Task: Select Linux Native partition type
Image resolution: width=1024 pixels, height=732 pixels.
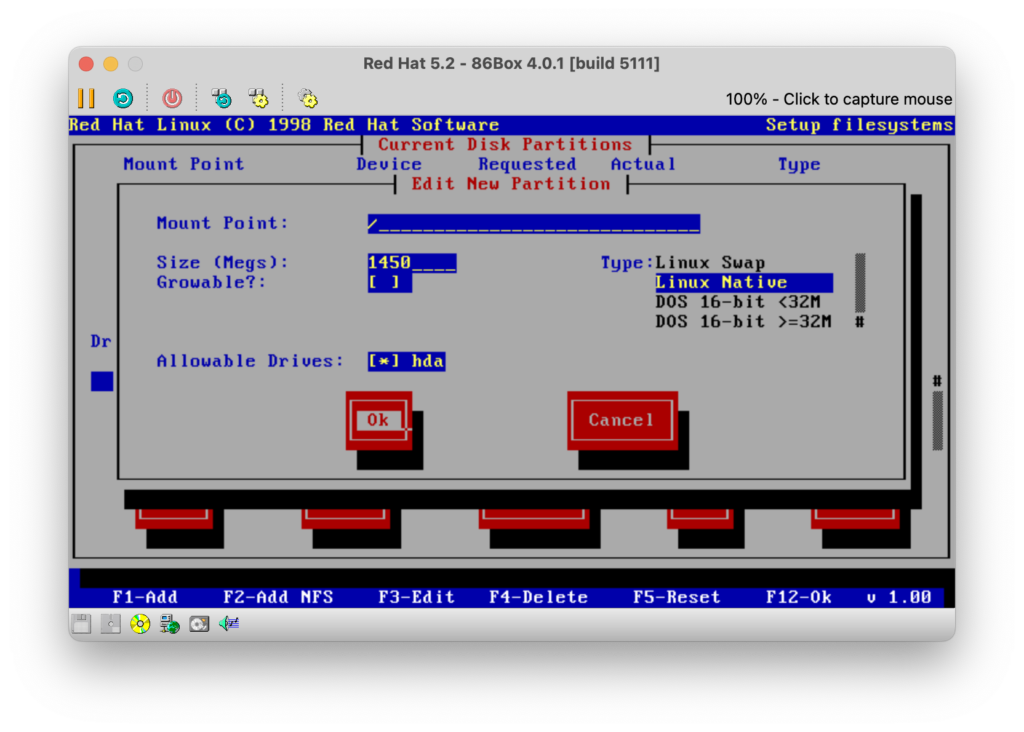Action: (x=744, y=282)
